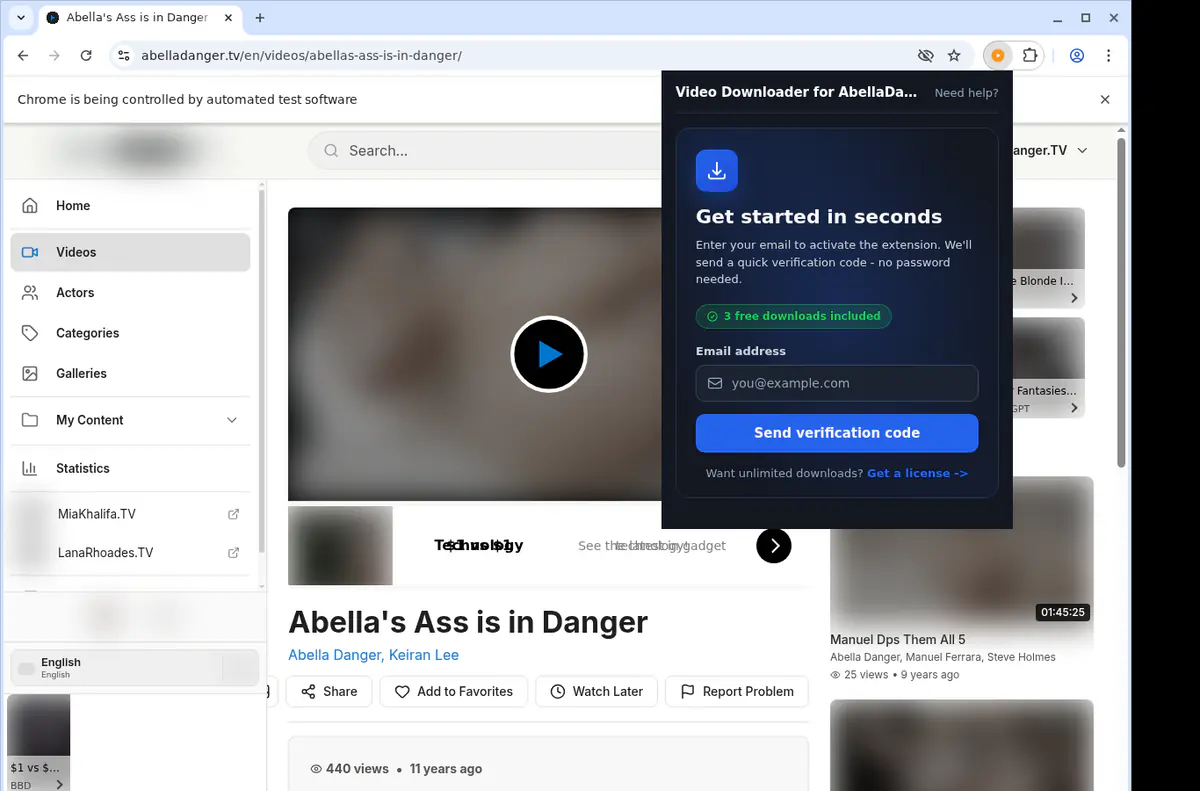Dismiss the automated test software infobar

pos(1105,100)
